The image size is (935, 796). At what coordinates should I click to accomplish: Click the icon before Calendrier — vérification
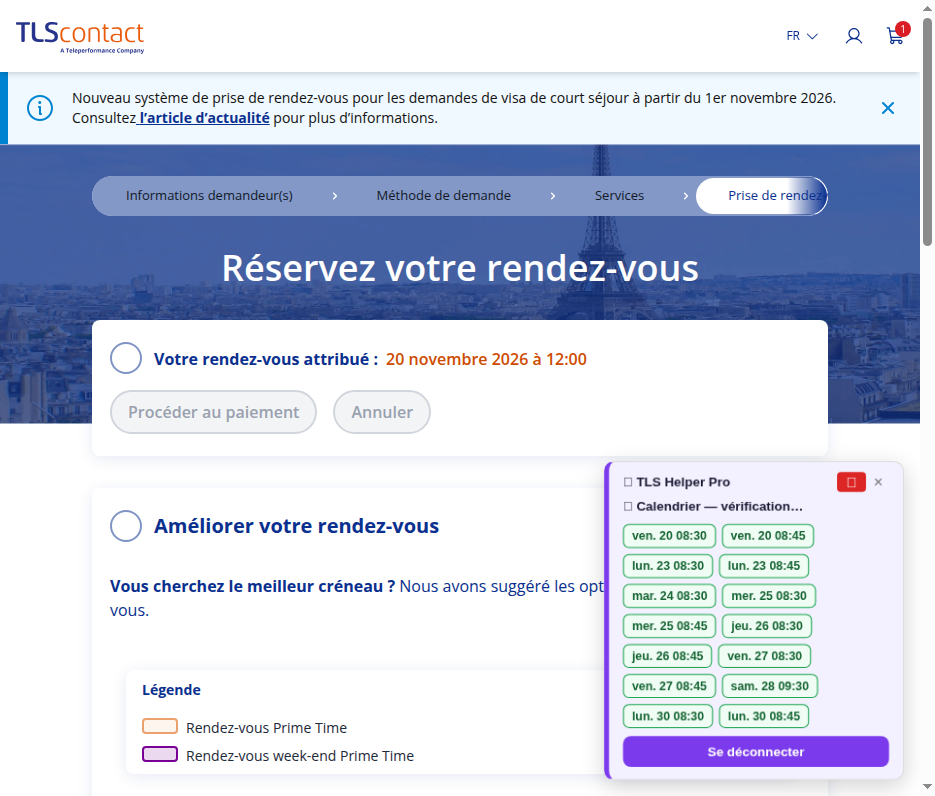click(x=628, y=506)
